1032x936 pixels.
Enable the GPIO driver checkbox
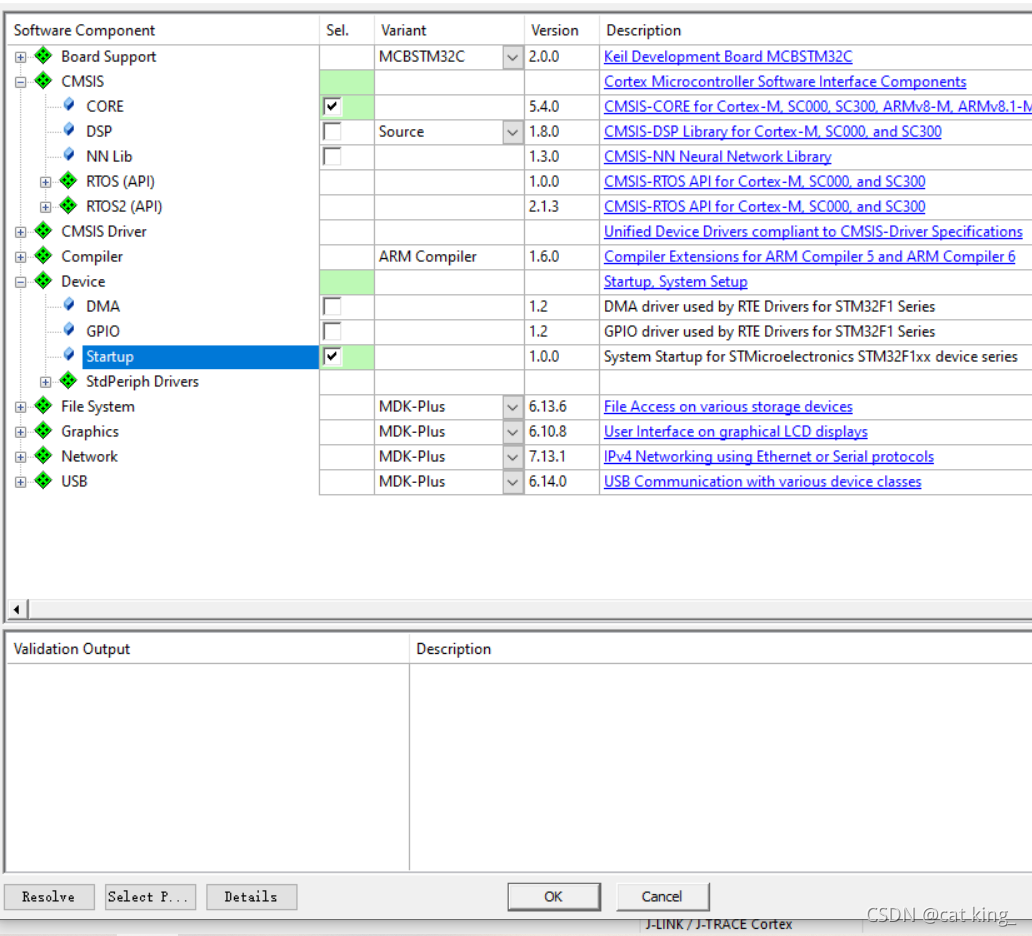[x=332, y=331]
